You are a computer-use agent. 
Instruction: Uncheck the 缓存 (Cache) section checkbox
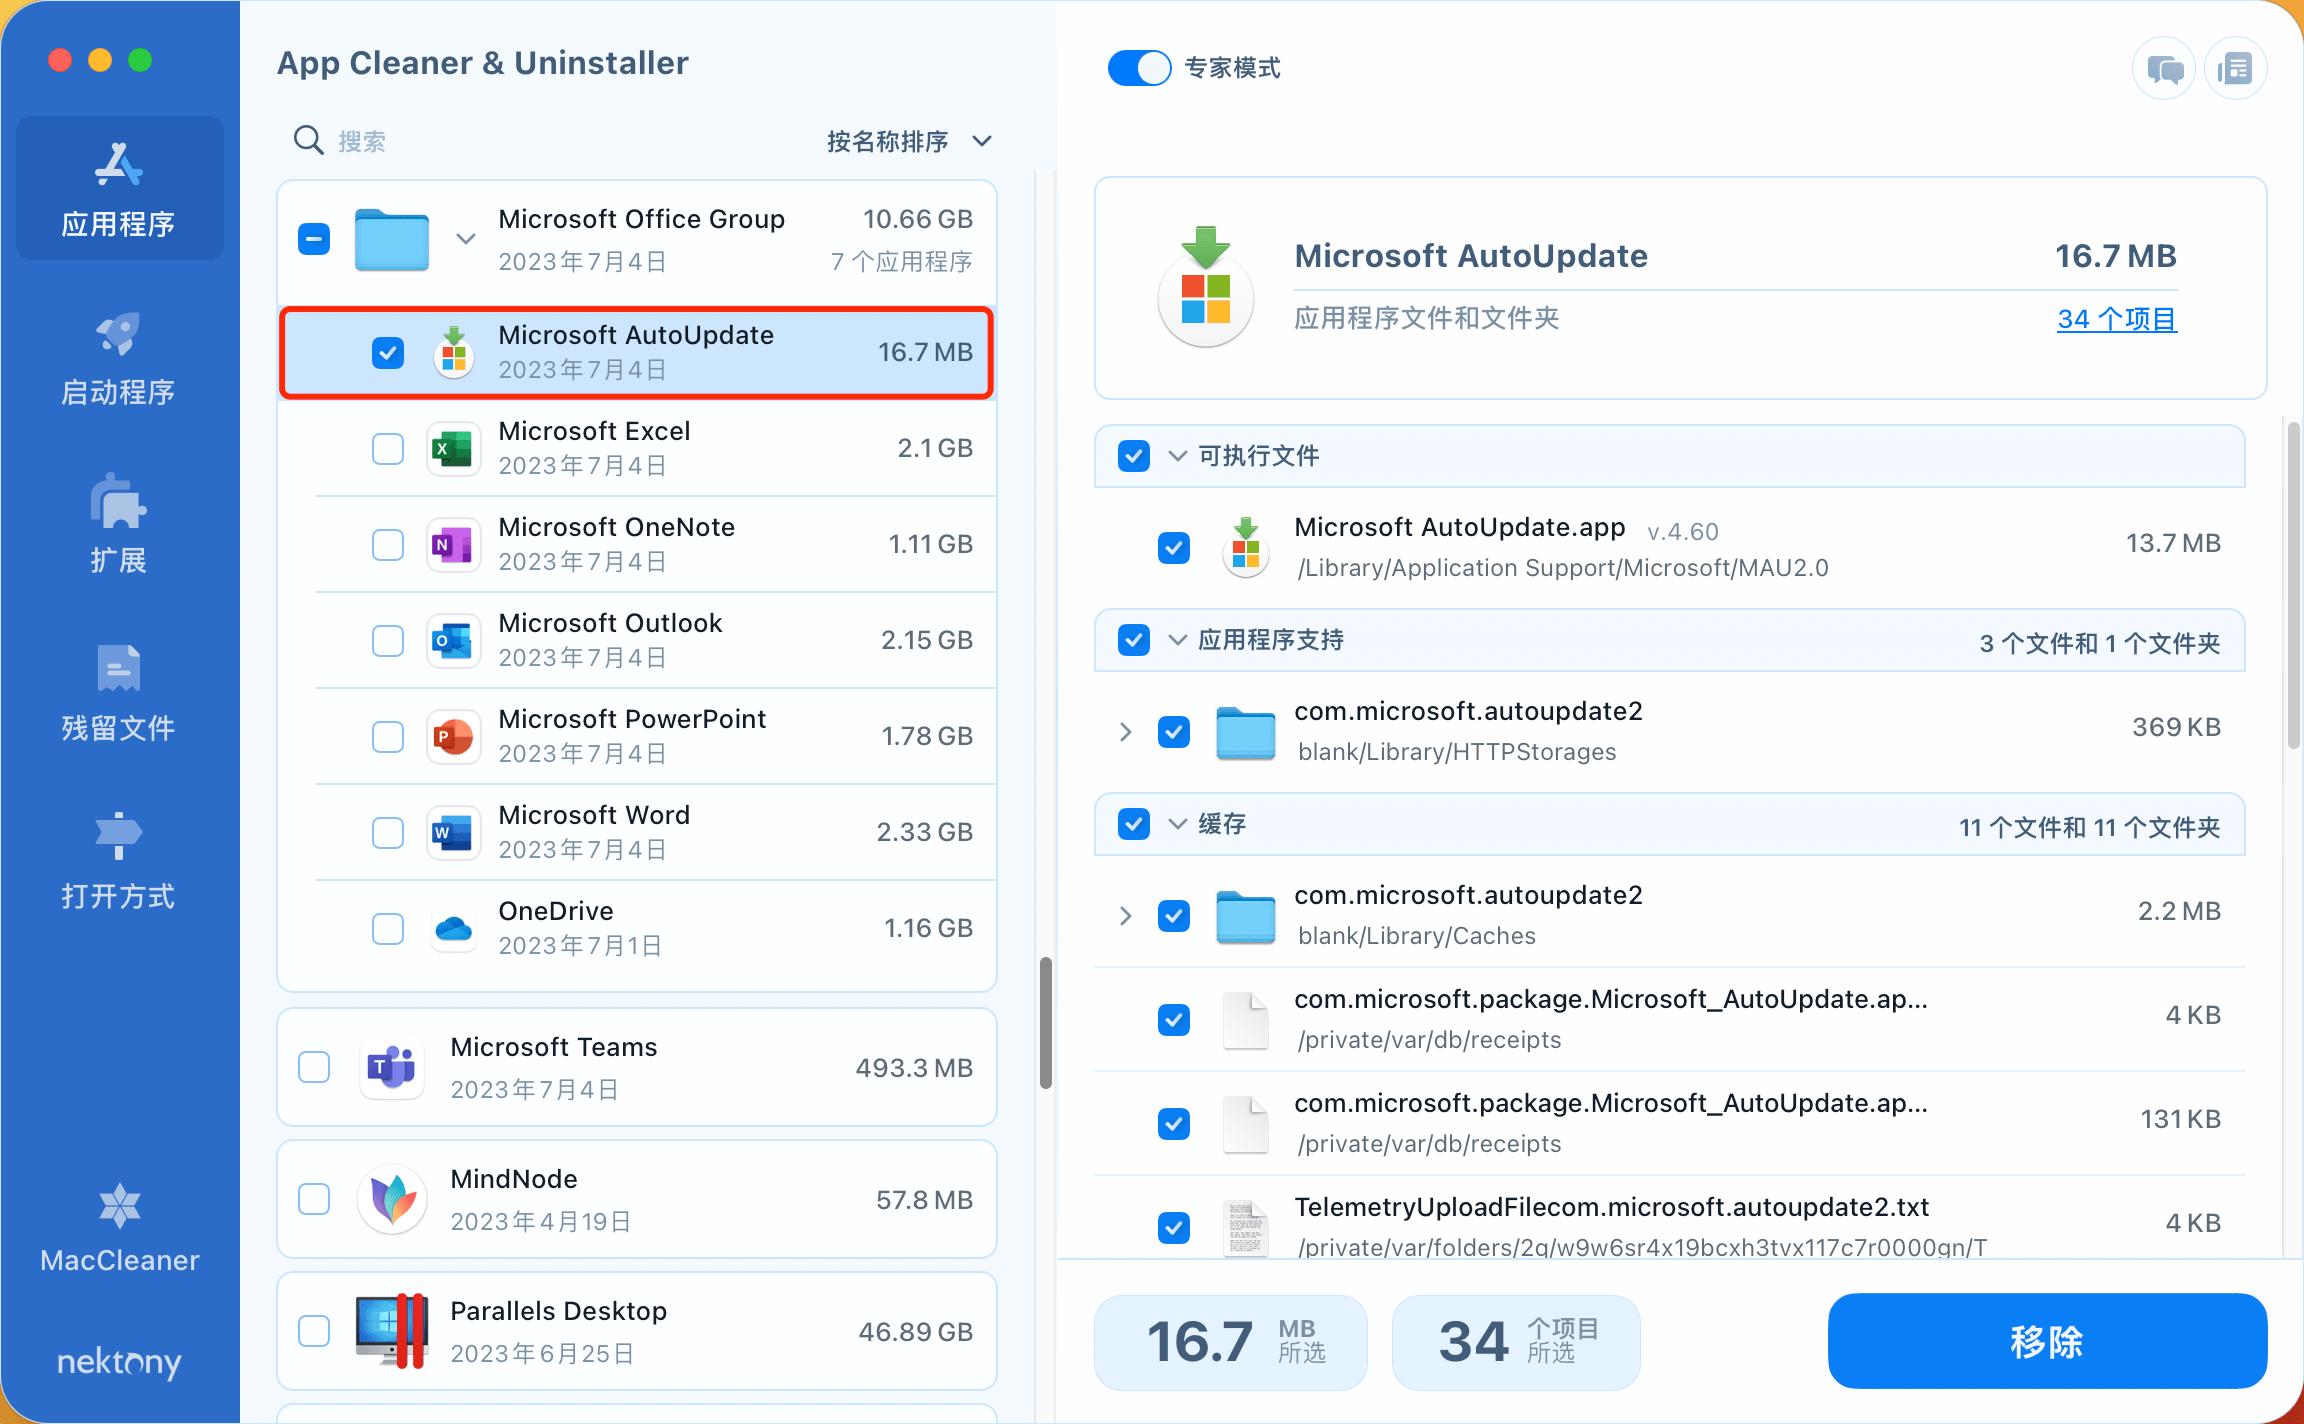click(1133, 824)
